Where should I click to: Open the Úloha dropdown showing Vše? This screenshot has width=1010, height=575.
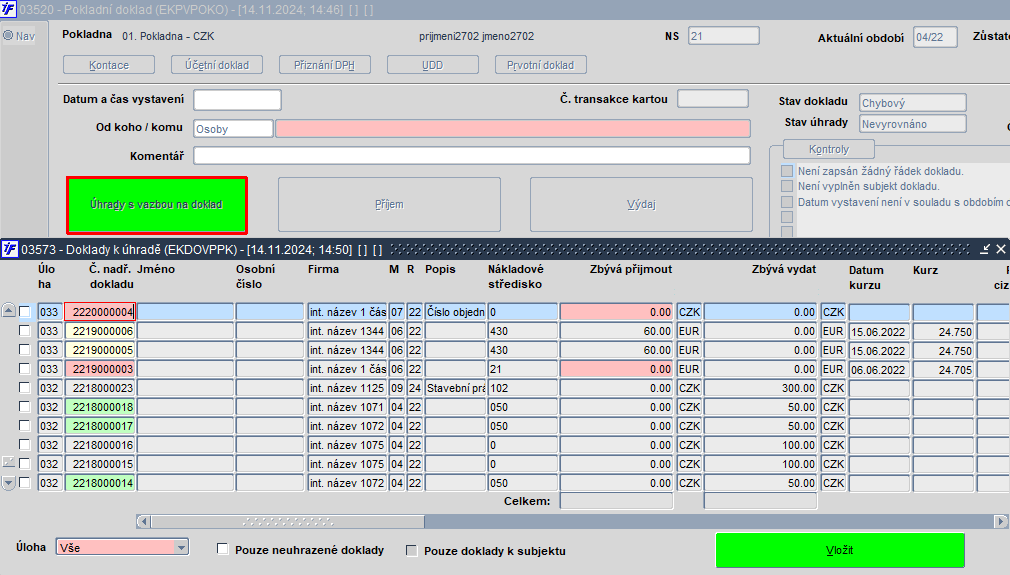click(122, 547)
